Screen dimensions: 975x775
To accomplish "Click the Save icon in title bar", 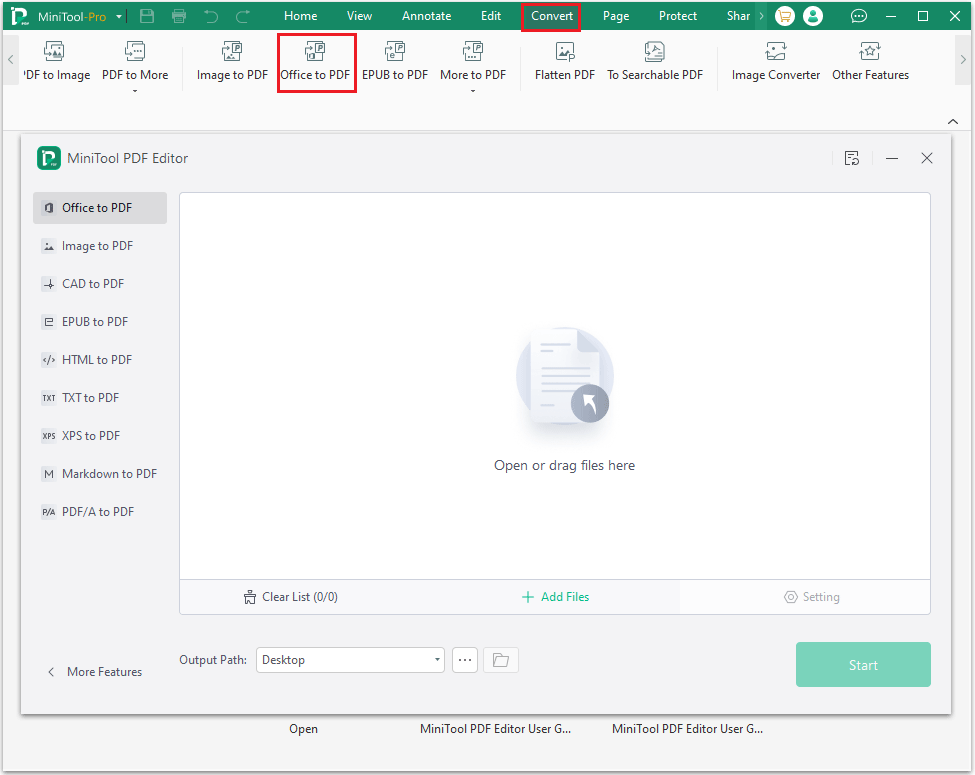I will (147, 16).
